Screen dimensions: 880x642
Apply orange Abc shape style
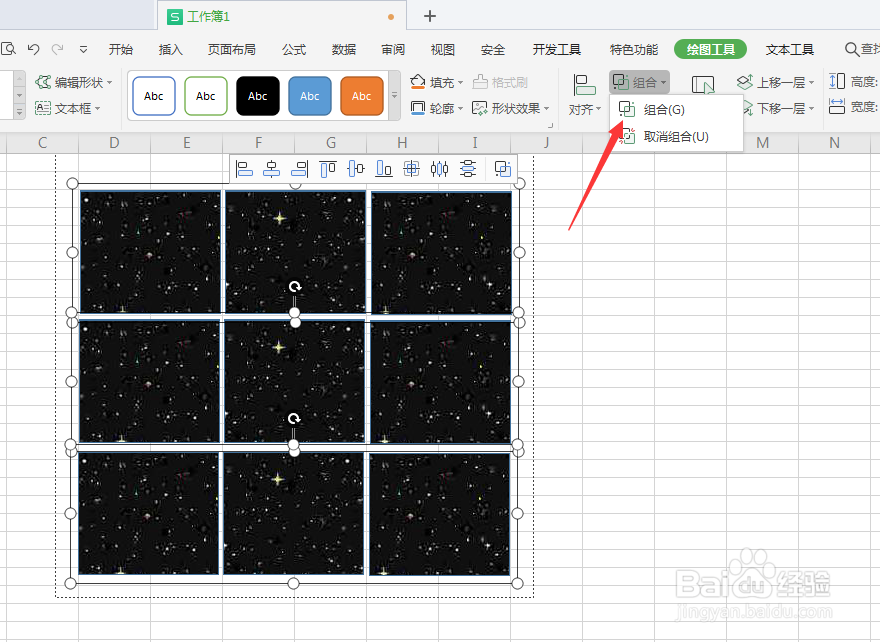361,96
